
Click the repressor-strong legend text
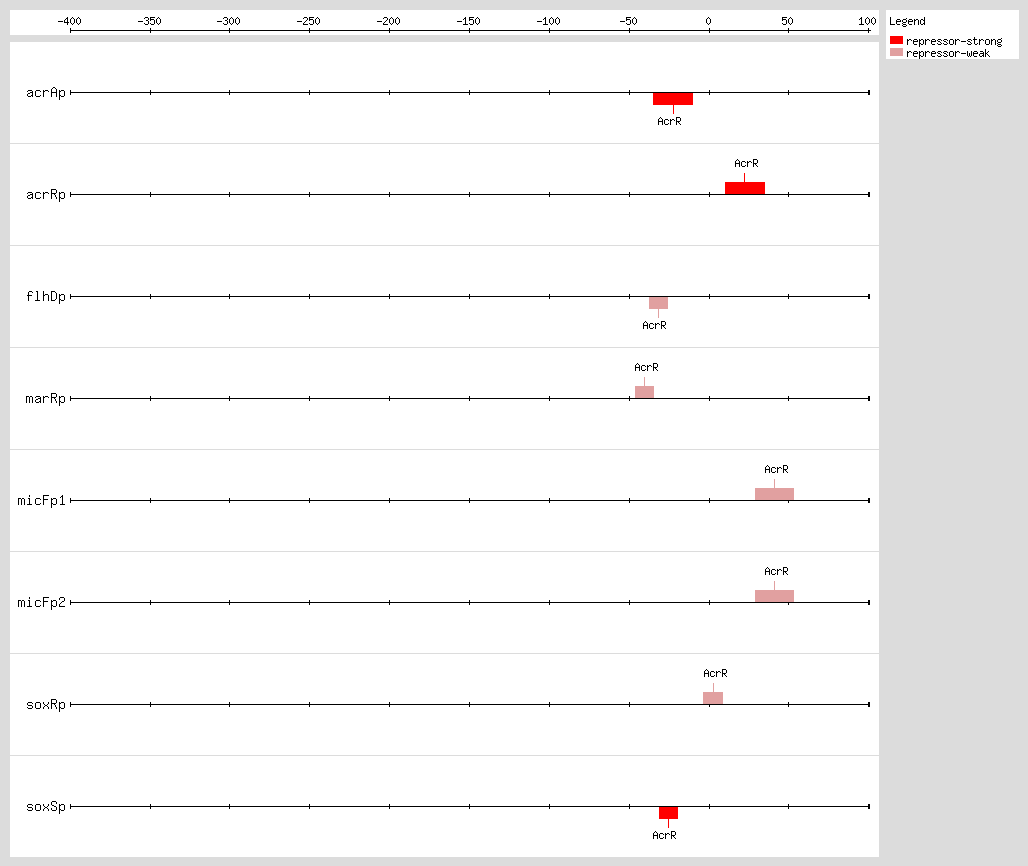(954, 41)
